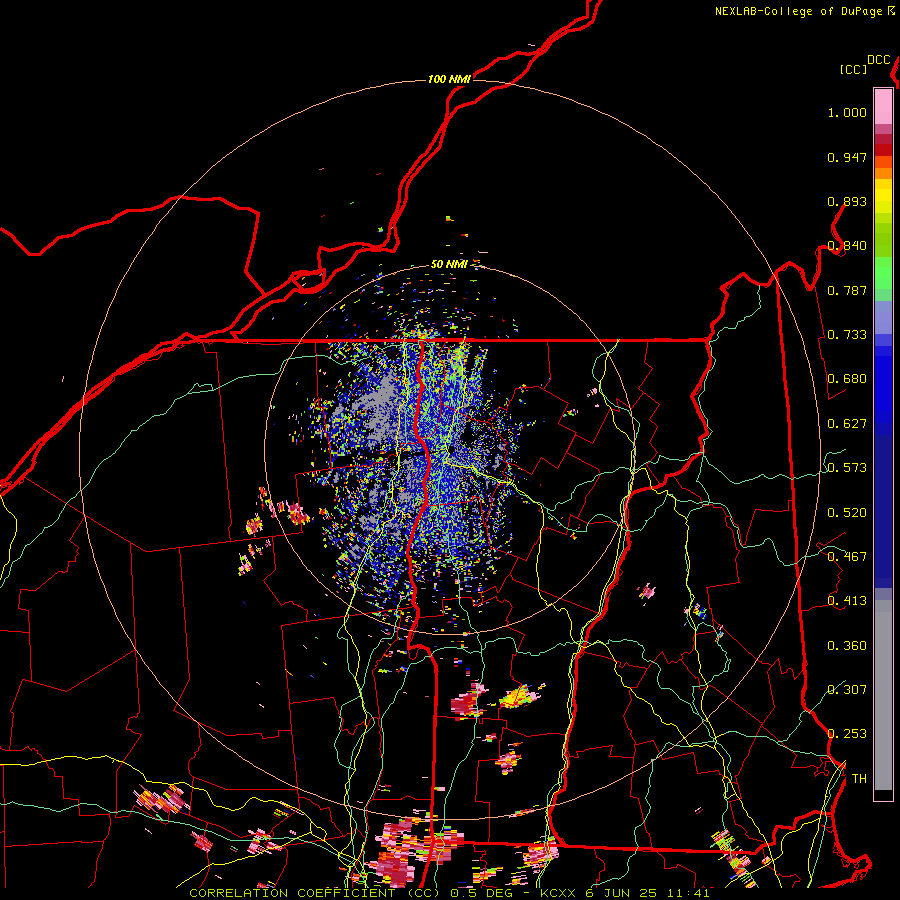Select the 0.787 scale value
Image resolution: width=900 pixels, height=900 pixels.
847,290
